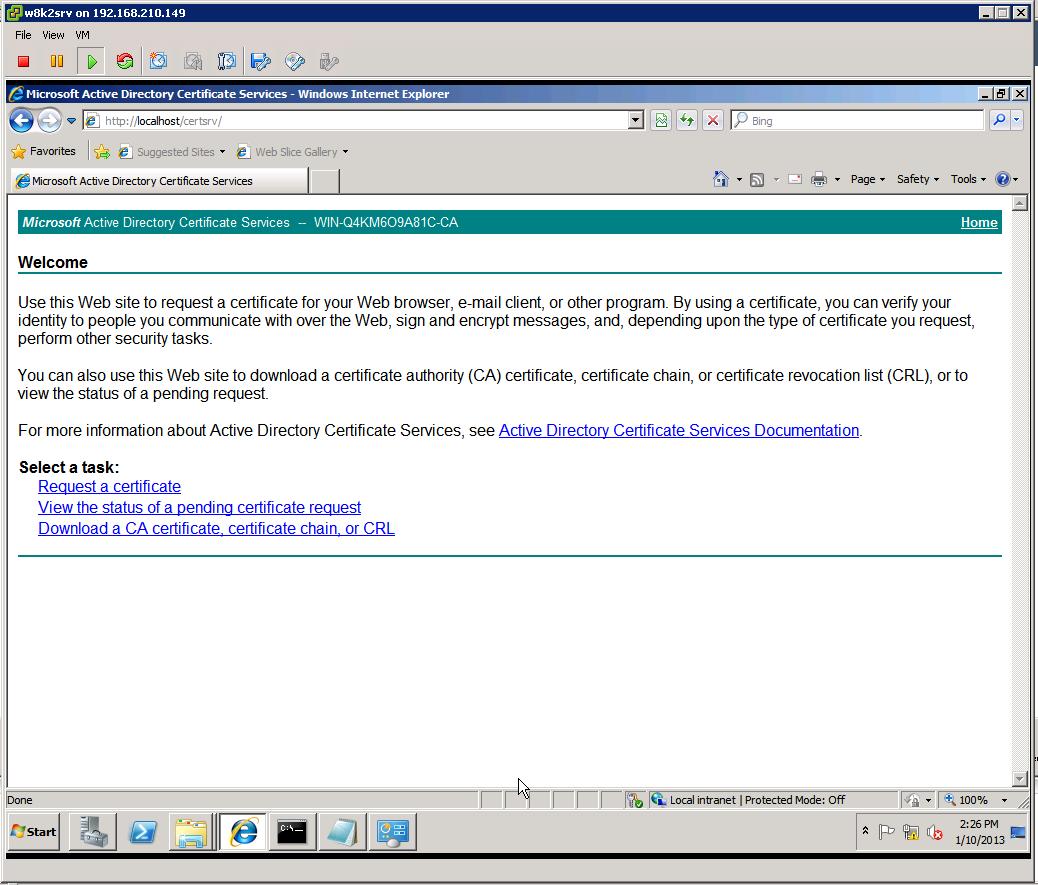
Task: Open Active Directory Certificate Services Documentation link
Action: pyautogui.click(x=679, y=430)
